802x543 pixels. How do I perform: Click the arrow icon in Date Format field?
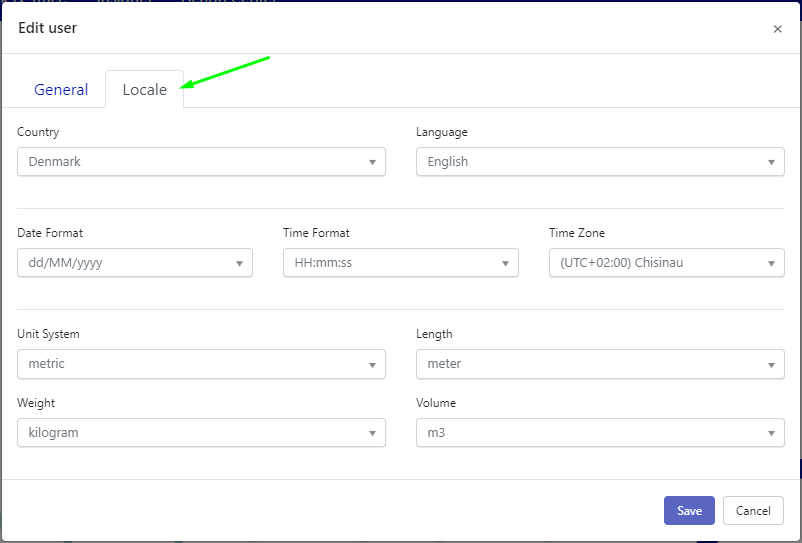(239, 264)
